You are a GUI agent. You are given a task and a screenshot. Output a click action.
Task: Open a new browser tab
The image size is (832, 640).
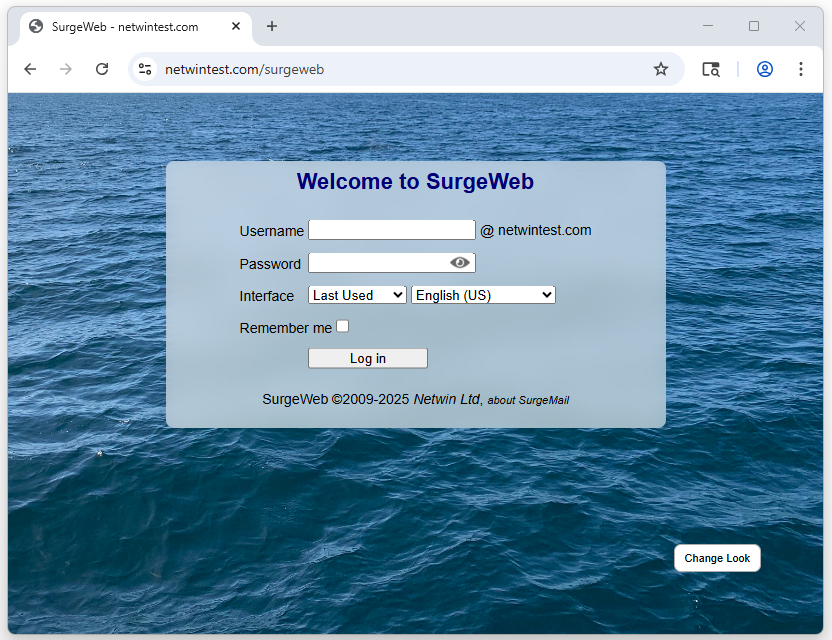click(272, 26)
